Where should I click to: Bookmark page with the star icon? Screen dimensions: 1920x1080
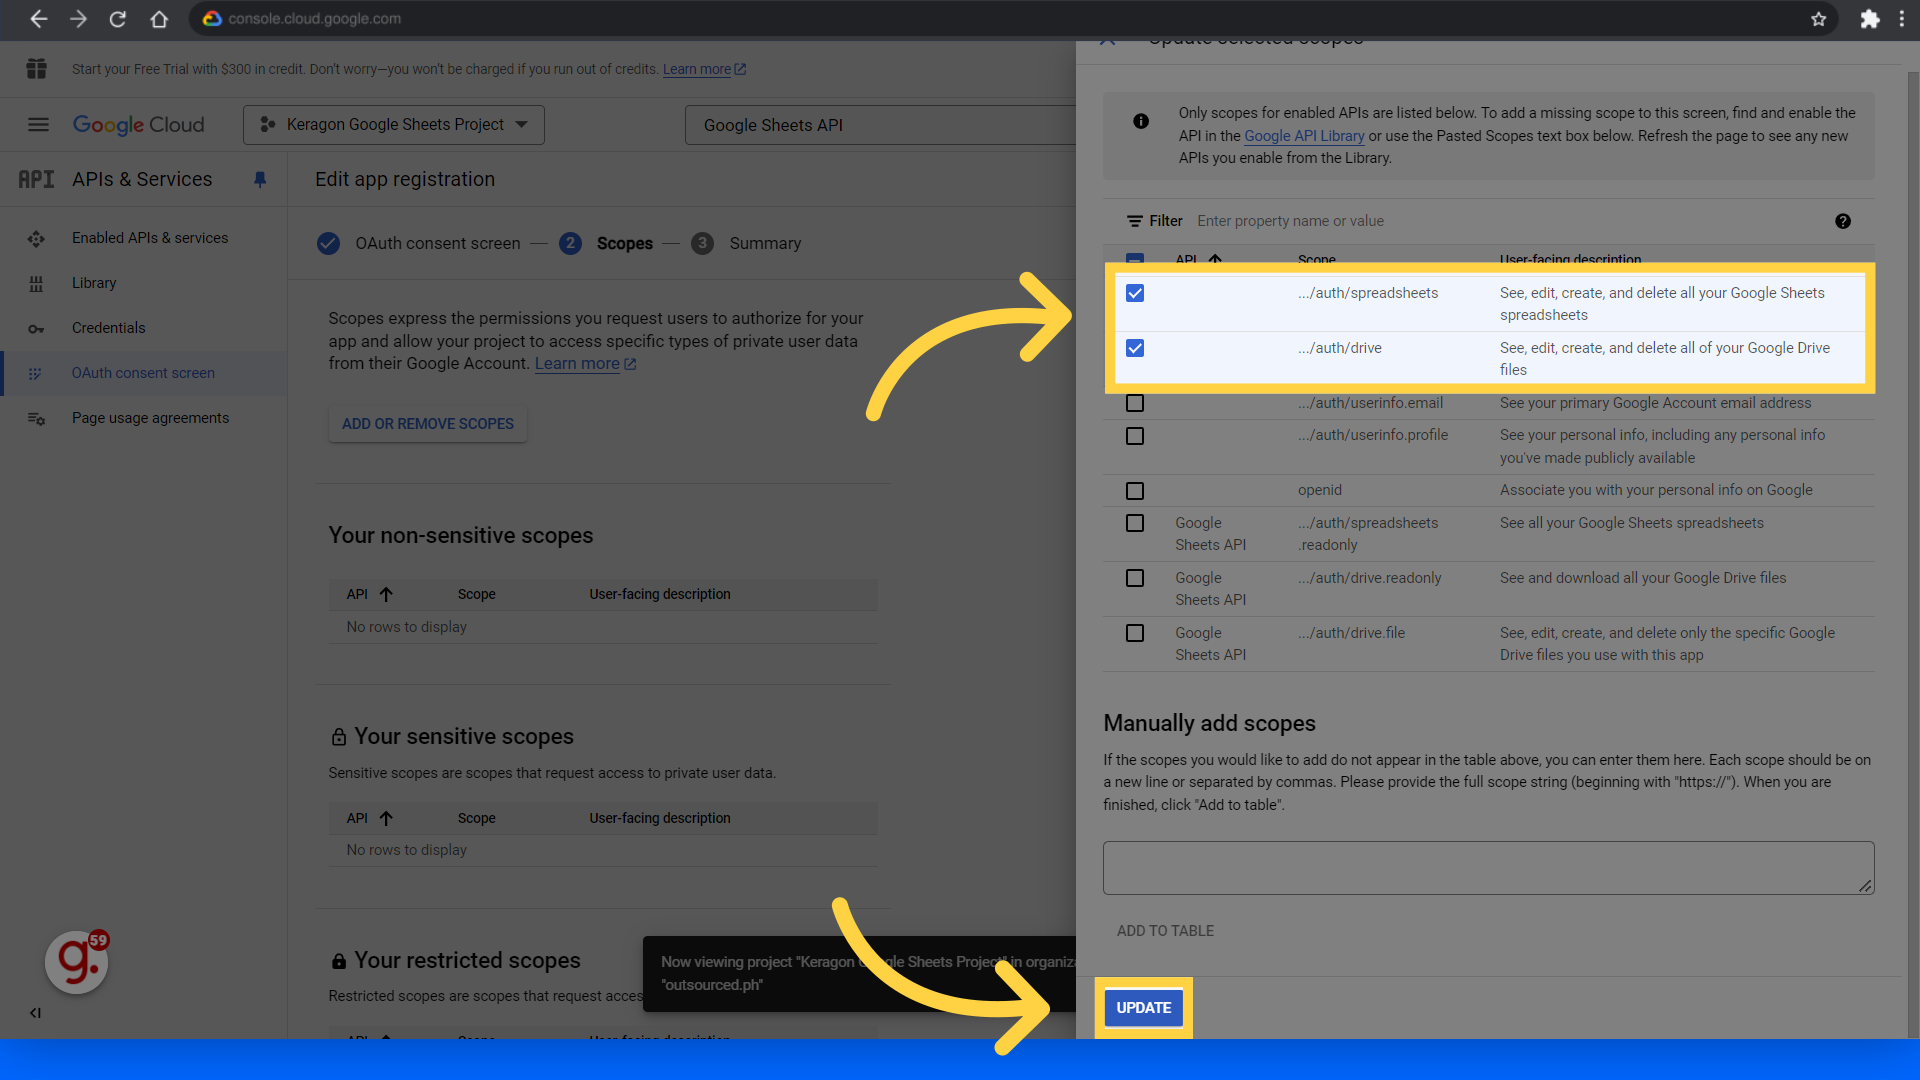(x=1818, y=19)
